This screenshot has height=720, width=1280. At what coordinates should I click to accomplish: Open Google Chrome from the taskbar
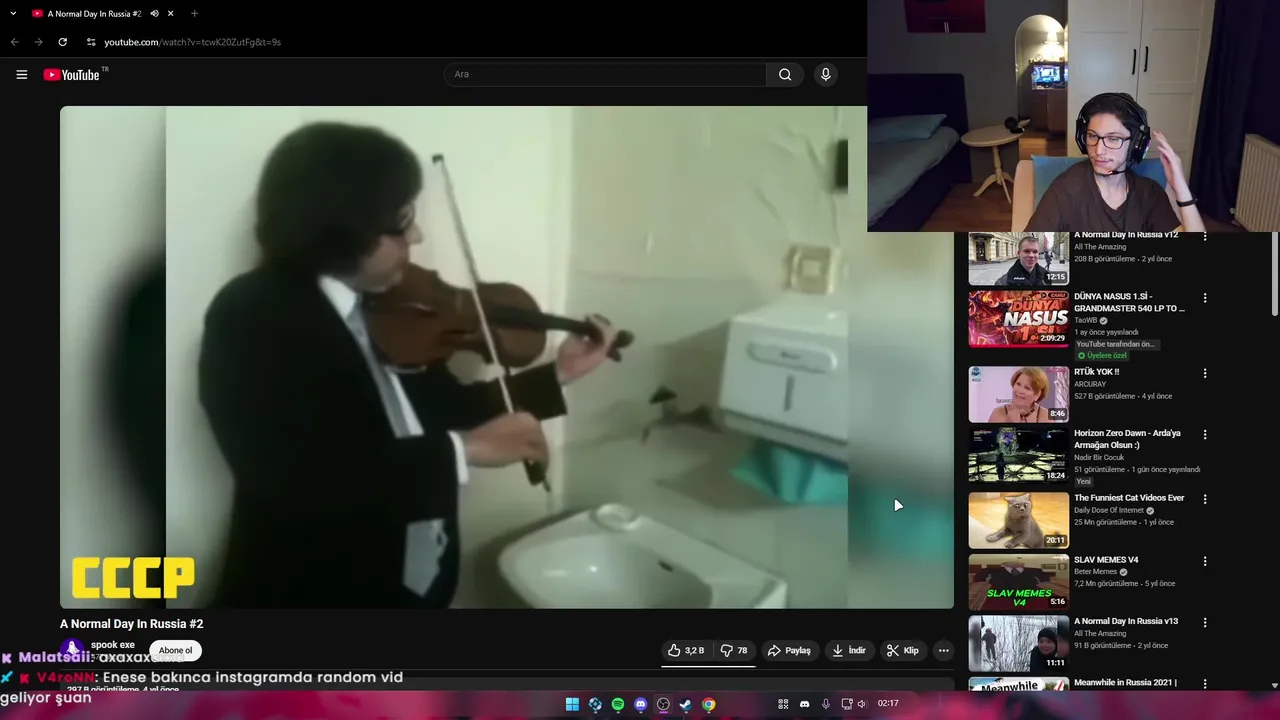pyautogui.click(x=708, y=704)
